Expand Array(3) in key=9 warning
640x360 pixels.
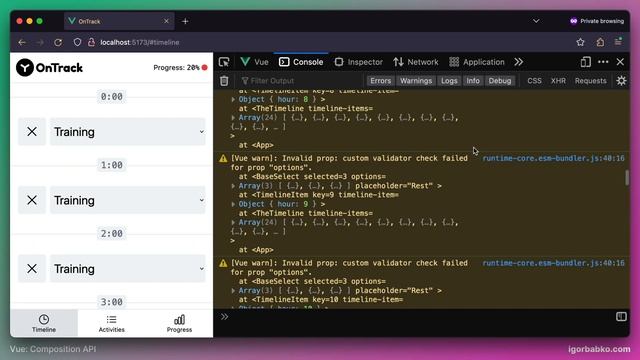point(233,186)
